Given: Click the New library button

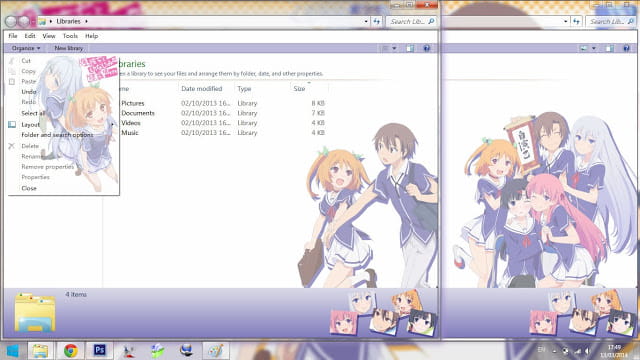Looking at the screenshot, I should tap(69, 48).
